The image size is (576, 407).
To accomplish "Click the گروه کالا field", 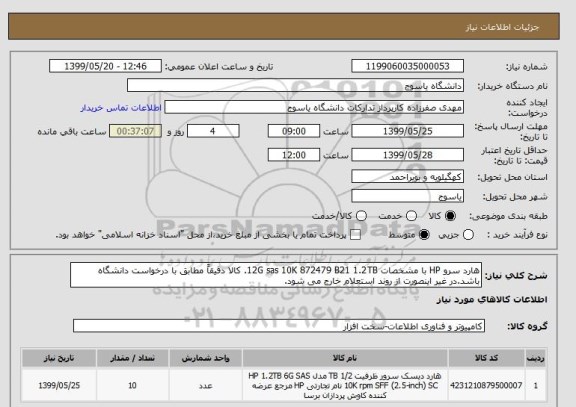I will [x=279, y=326].
